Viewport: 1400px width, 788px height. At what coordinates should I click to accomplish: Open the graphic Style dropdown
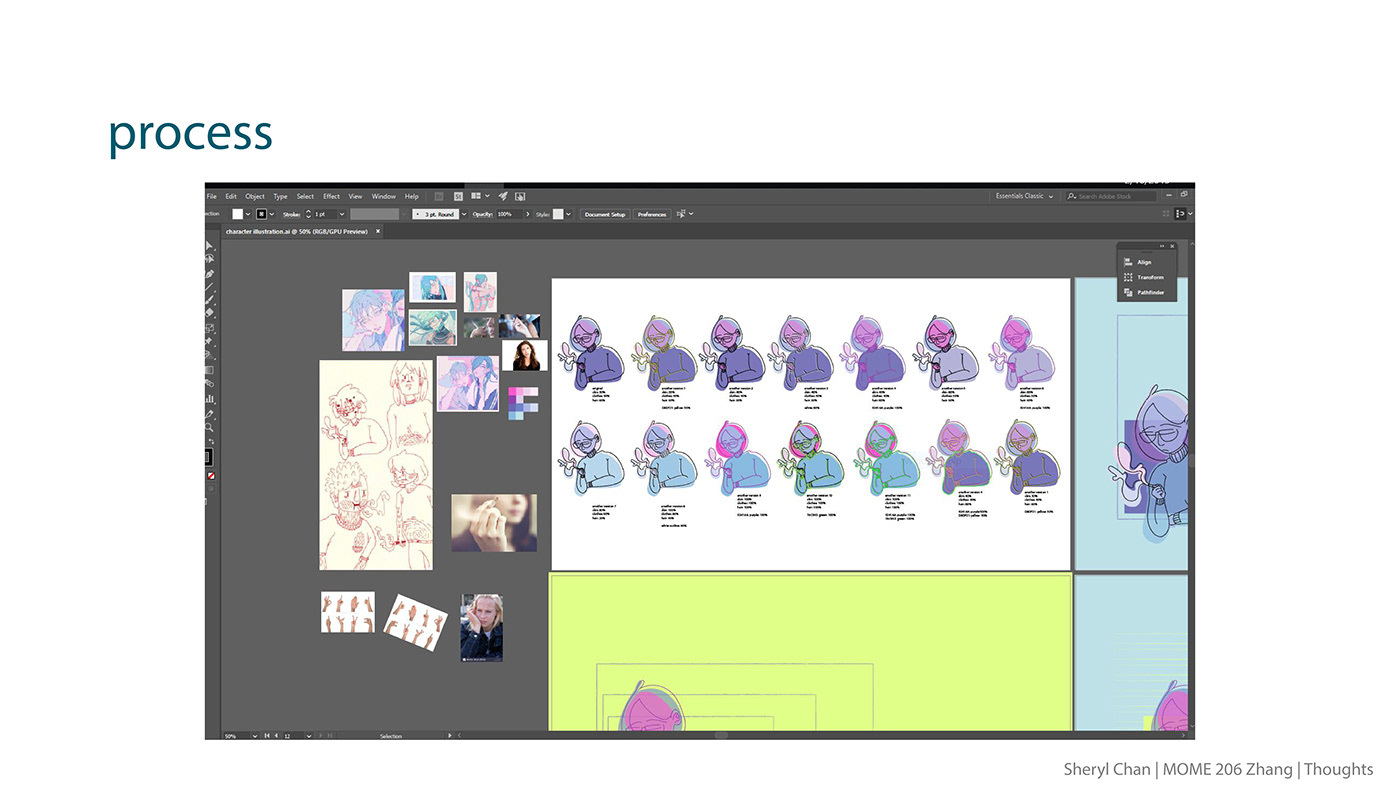tap(568, 214)
